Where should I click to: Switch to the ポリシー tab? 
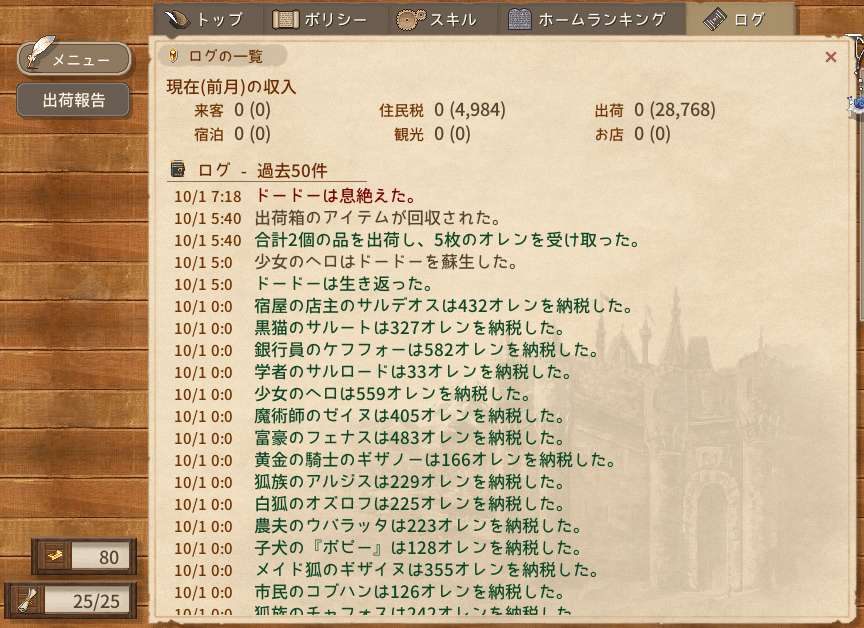tap(325, 20)
